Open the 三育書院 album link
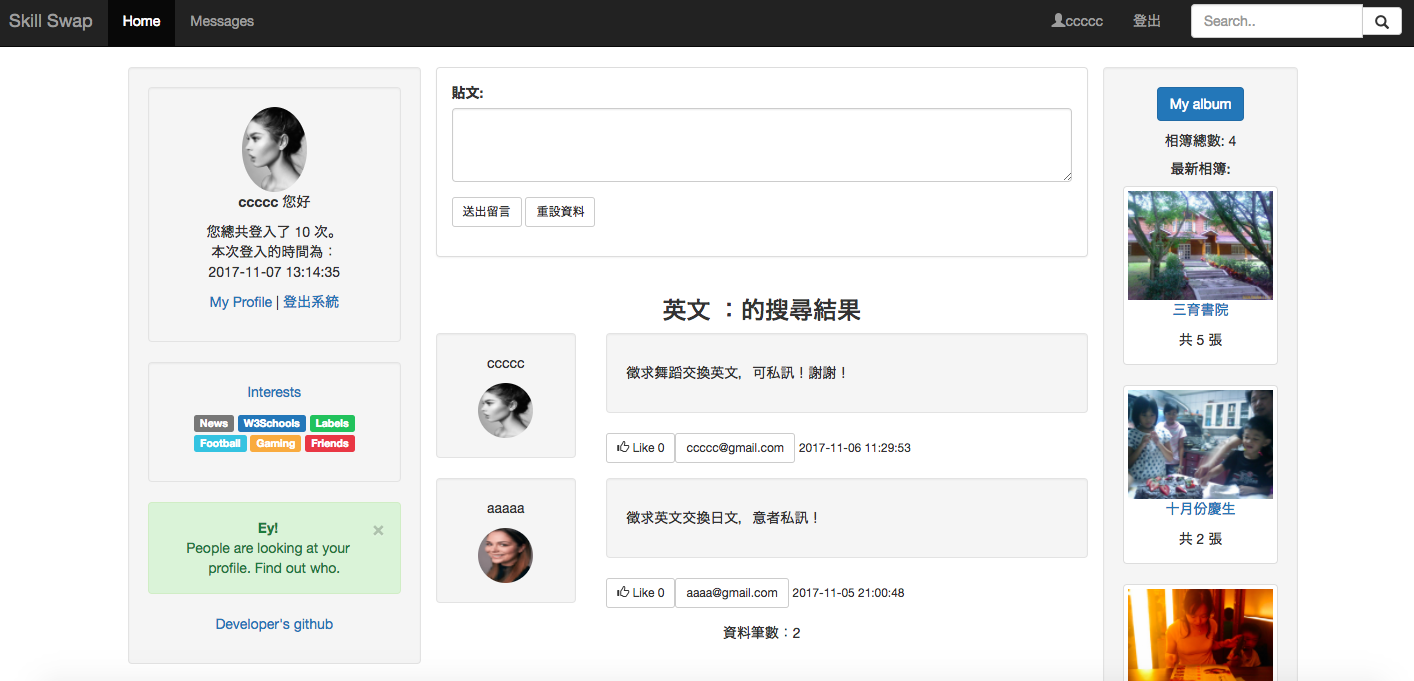This screenshot has width=1414, height=681. pyautogui.click(x=1200, y=310)
